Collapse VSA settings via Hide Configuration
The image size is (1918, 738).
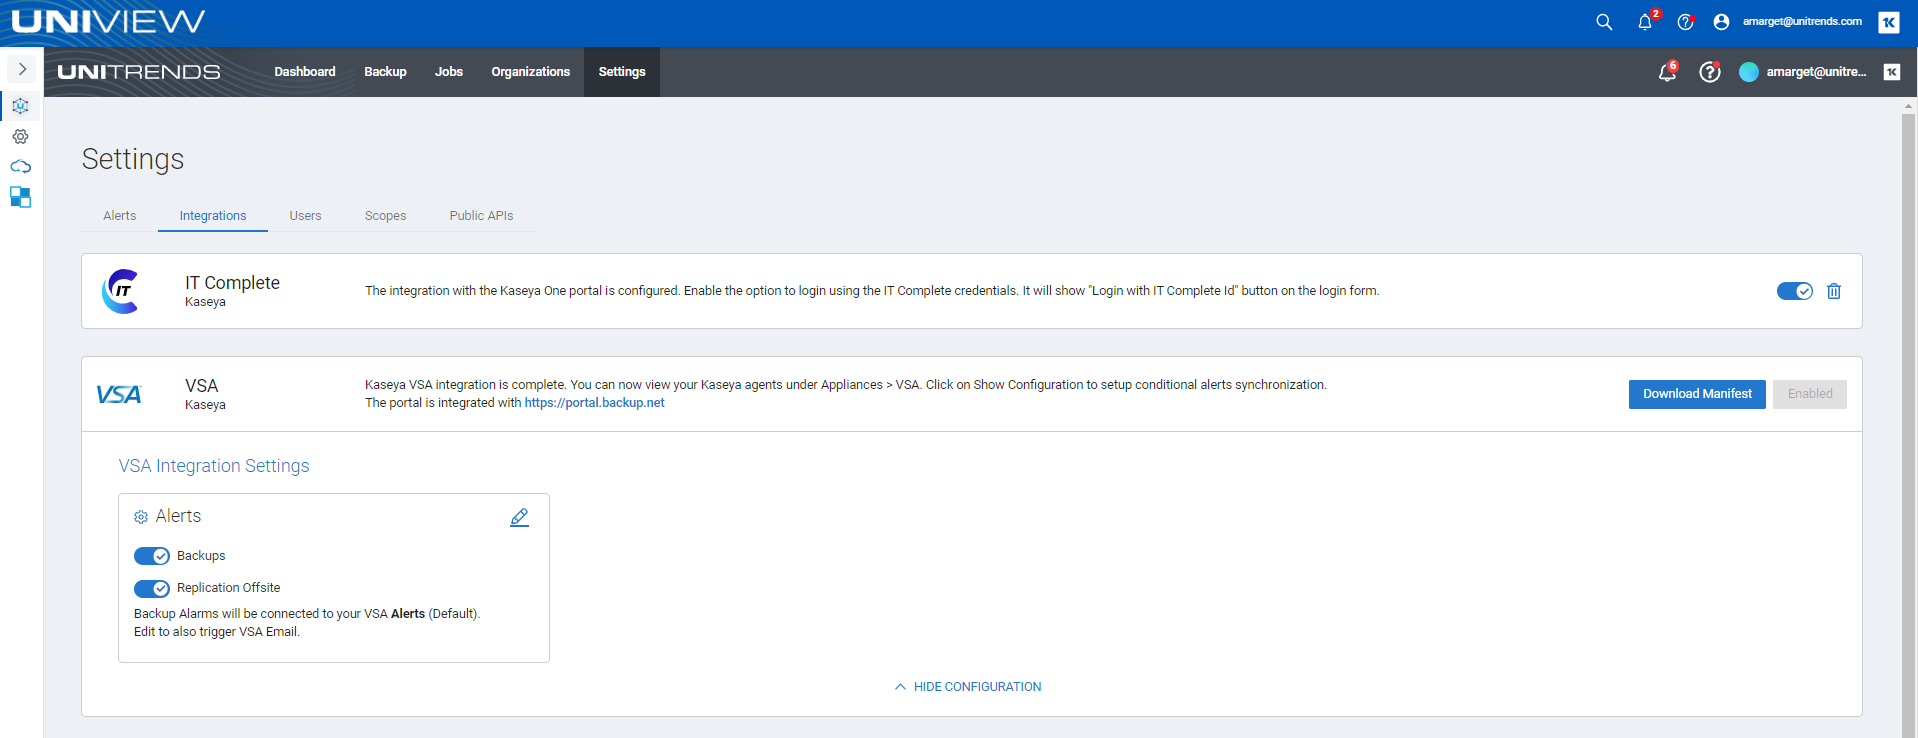968,687
